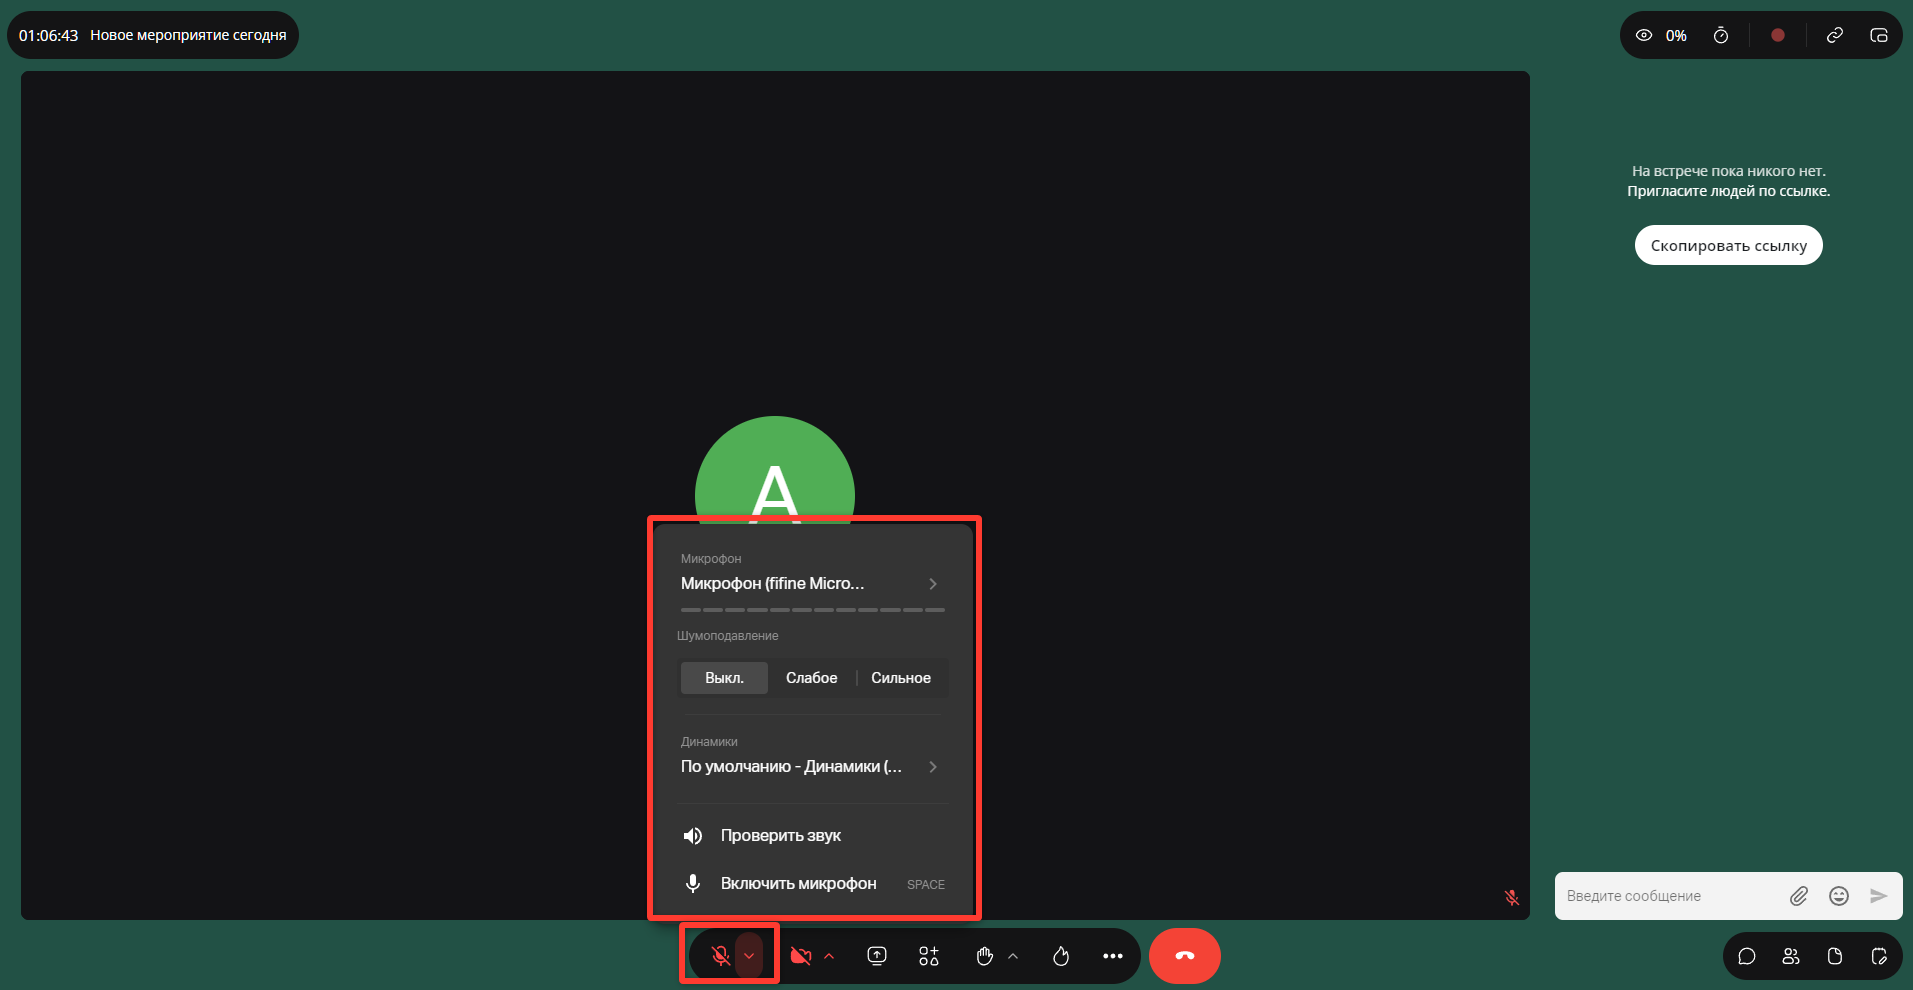Focus the Введите сообщение message field
The height and width of the screenshot is (990, 1913).
click(1670, 896)
